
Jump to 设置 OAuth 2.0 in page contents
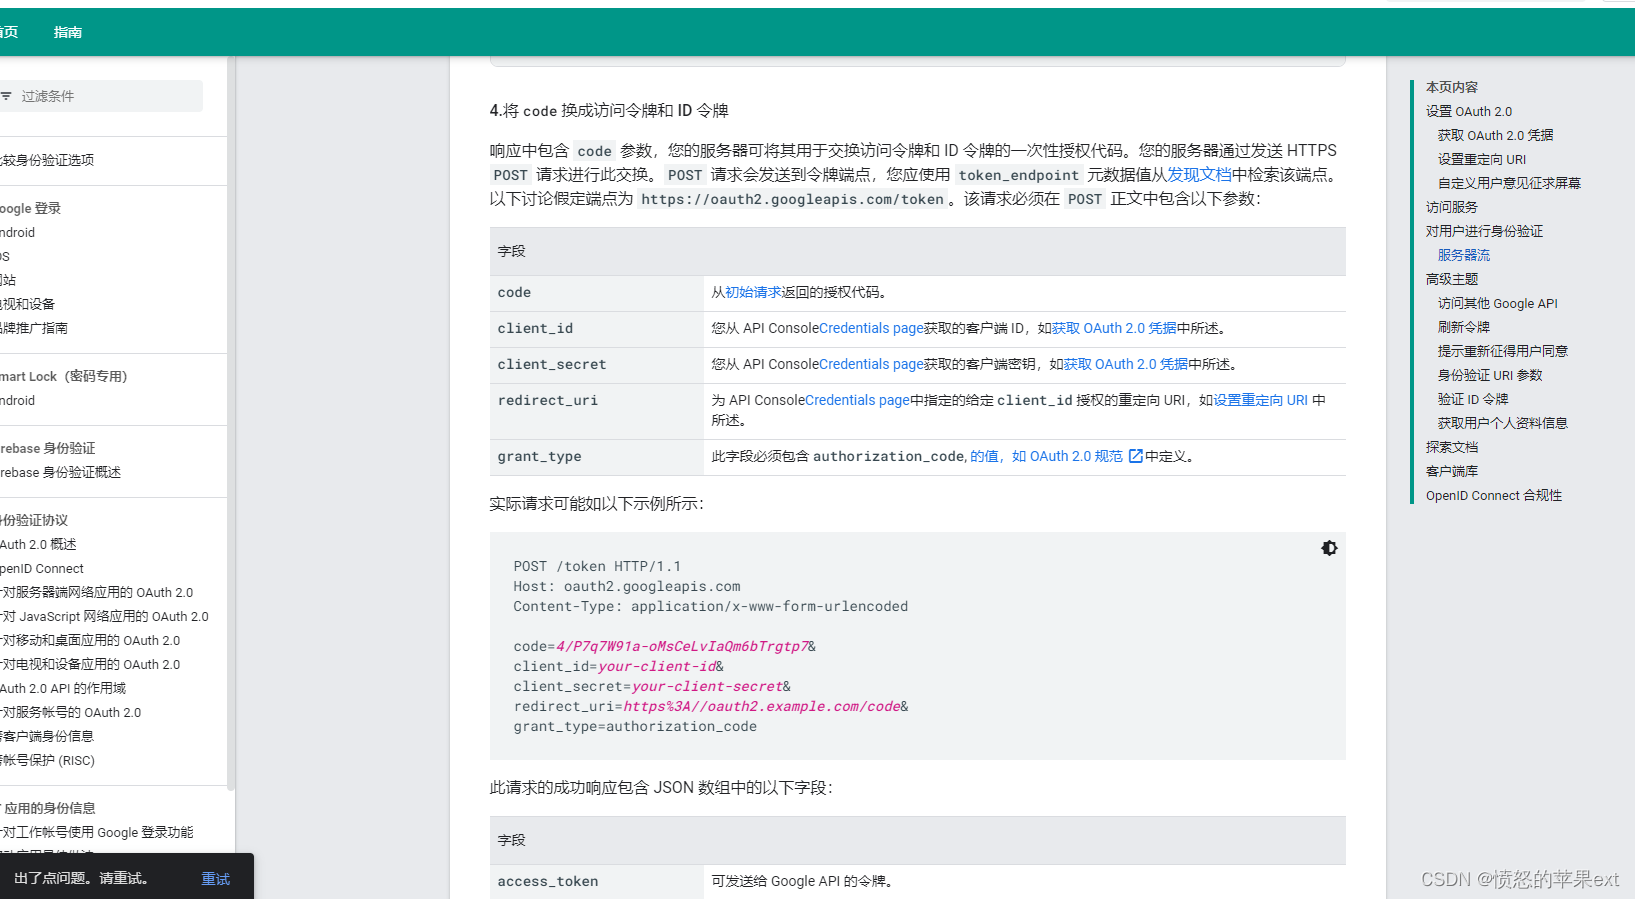1469,111
